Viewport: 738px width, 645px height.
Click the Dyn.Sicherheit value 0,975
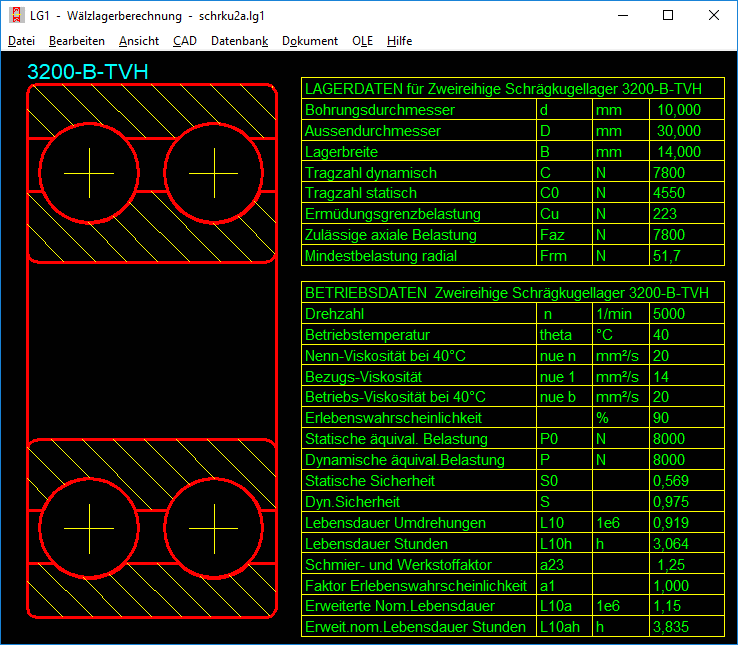point(671,502)
